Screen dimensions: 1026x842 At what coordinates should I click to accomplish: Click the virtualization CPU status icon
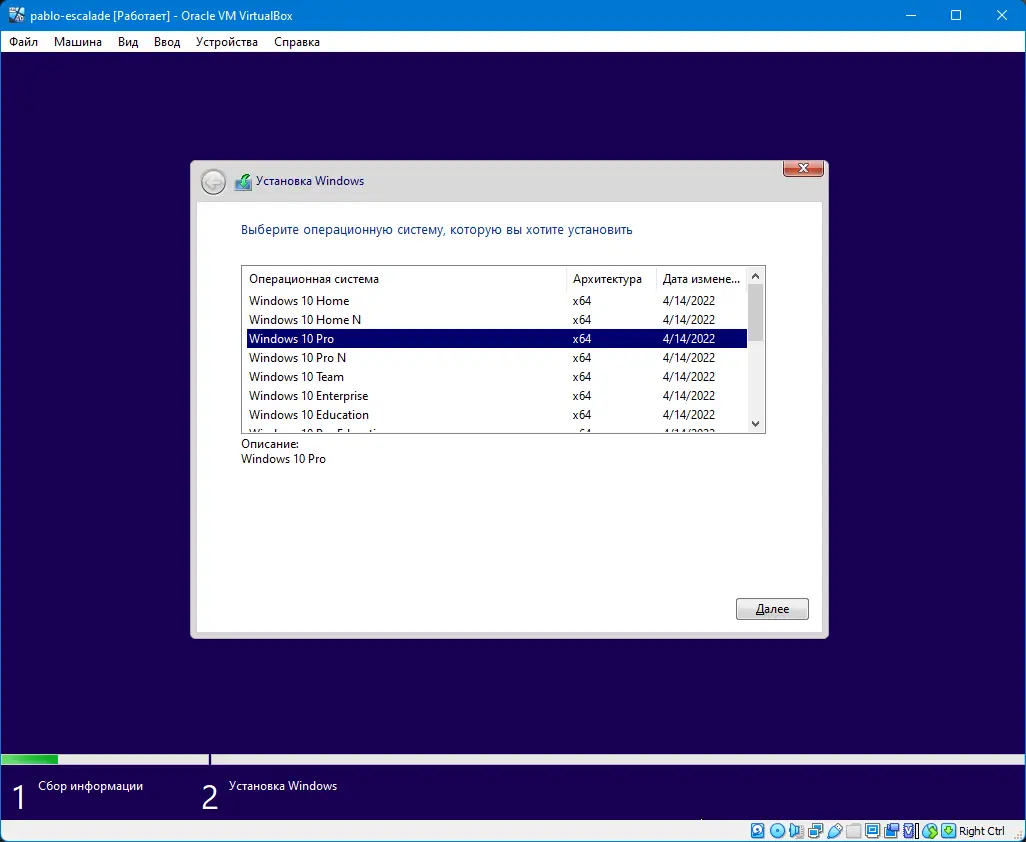(910, 831)
